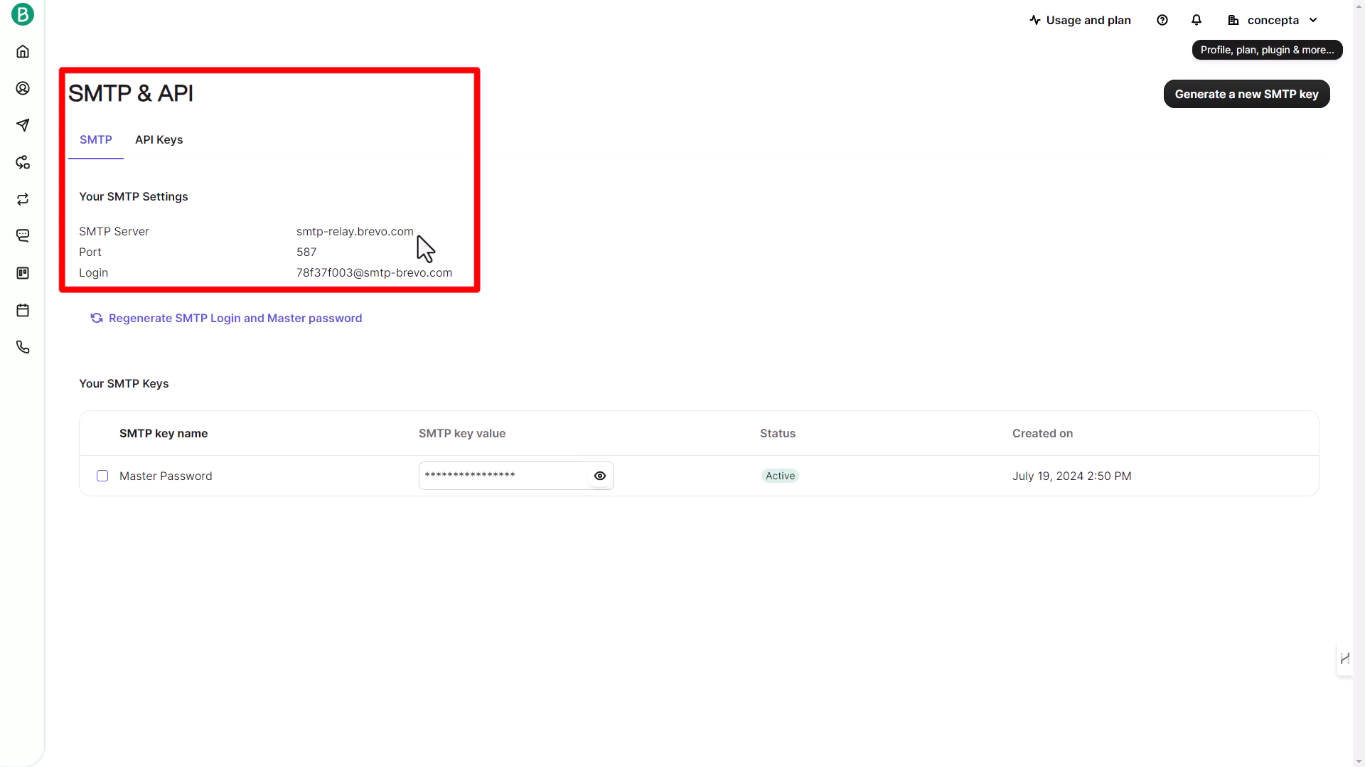Click the login 78f37f003@smtp-brevo.com
This screenshot has width=1365, height=767.
(x=374, y=272)
